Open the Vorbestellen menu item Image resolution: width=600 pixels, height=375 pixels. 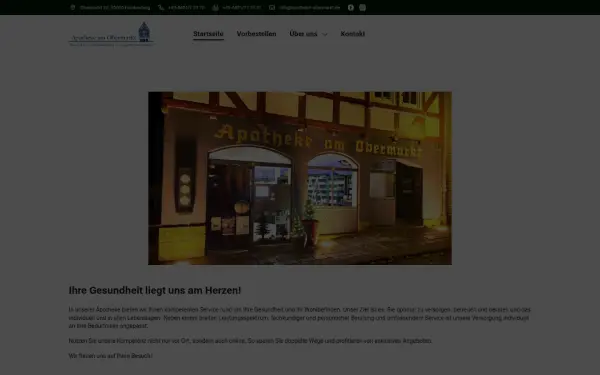click(x=256, y=34)
